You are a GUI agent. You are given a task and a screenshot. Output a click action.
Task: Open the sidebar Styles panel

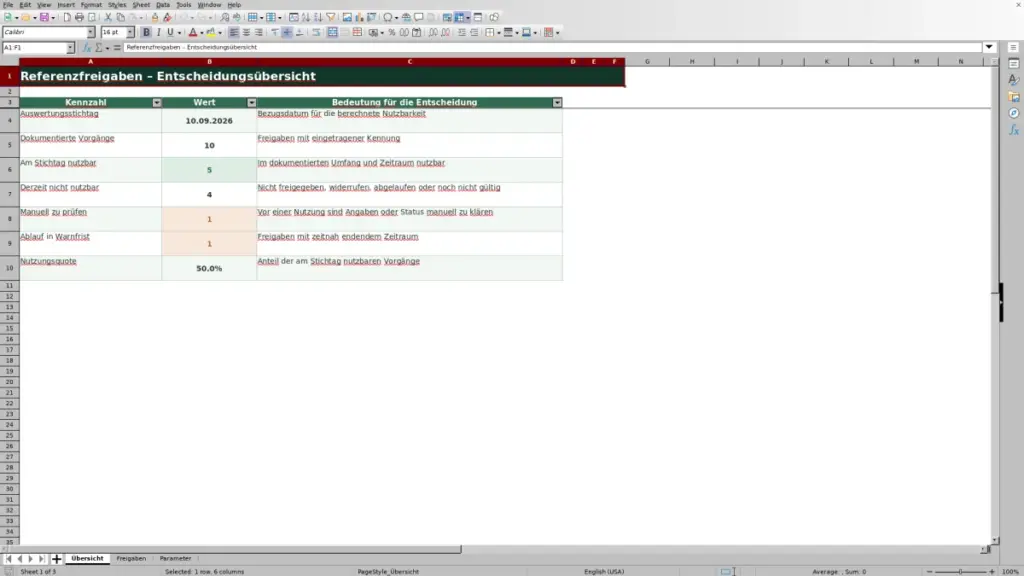(x=1014, y=80)
